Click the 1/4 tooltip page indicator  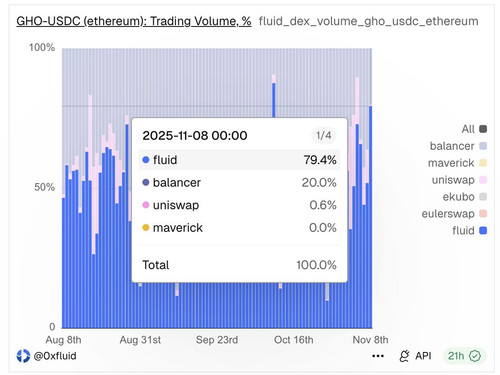[x=323, y=135]
